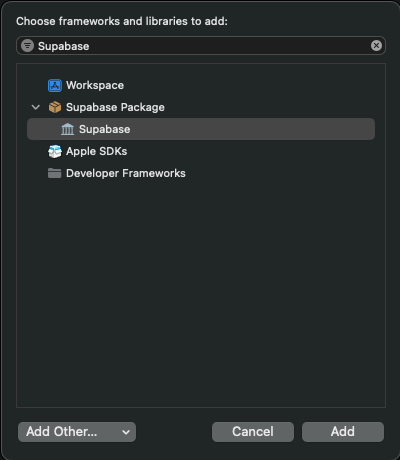
Task: Click the dialog title text
Action: click(x=122, y=21)
